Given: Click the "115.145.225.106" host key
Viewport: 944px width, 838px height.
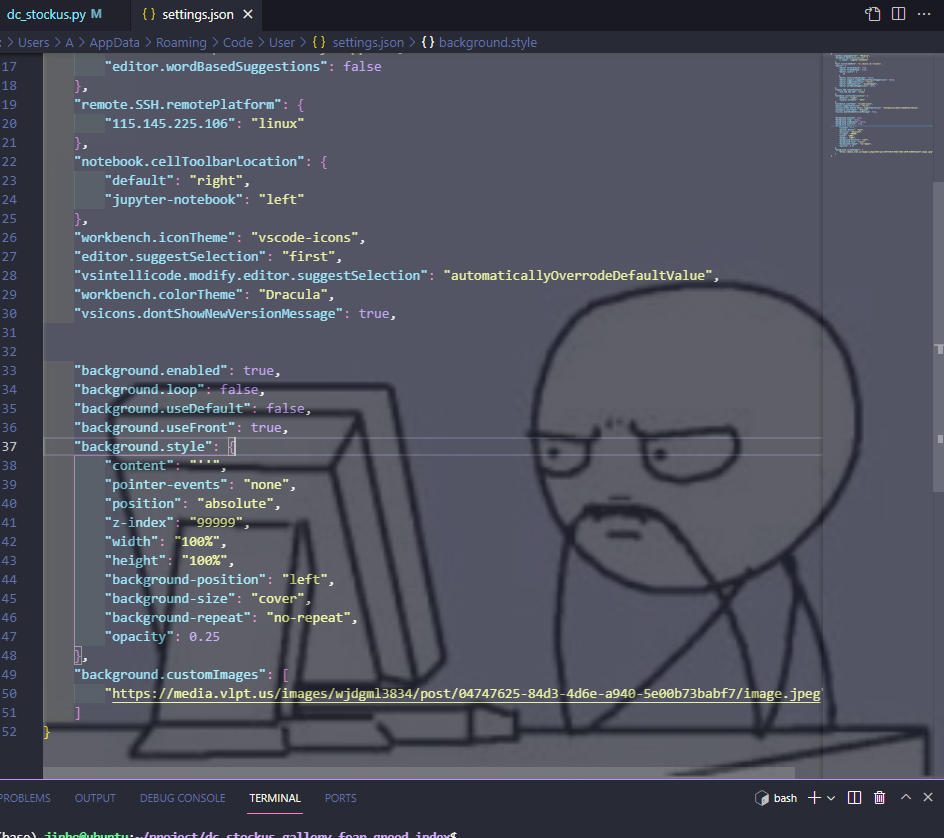Looking at the screenshot, I should [x=170, y=123].
